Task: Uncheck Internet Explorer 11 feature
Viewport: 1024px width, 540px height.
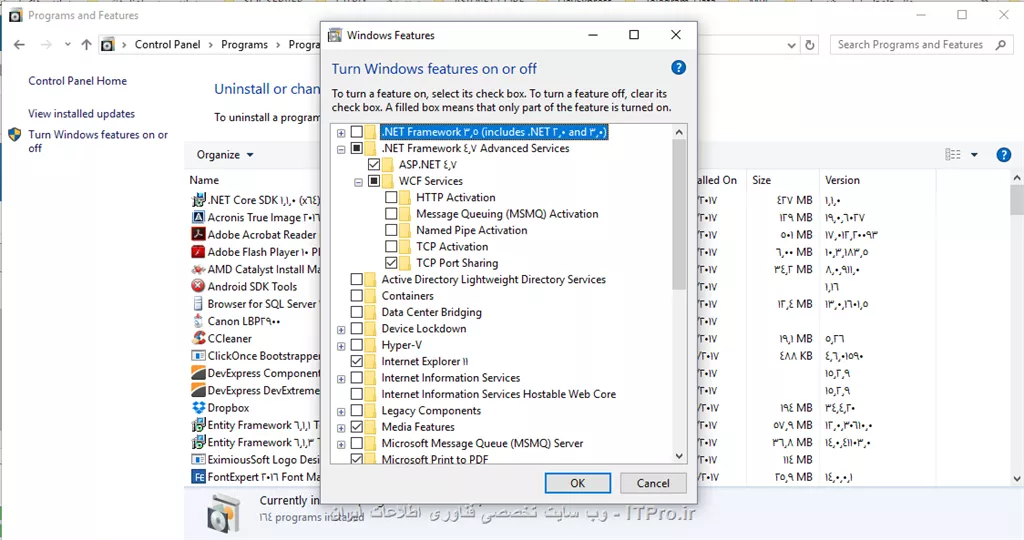Action: (357, 361)
